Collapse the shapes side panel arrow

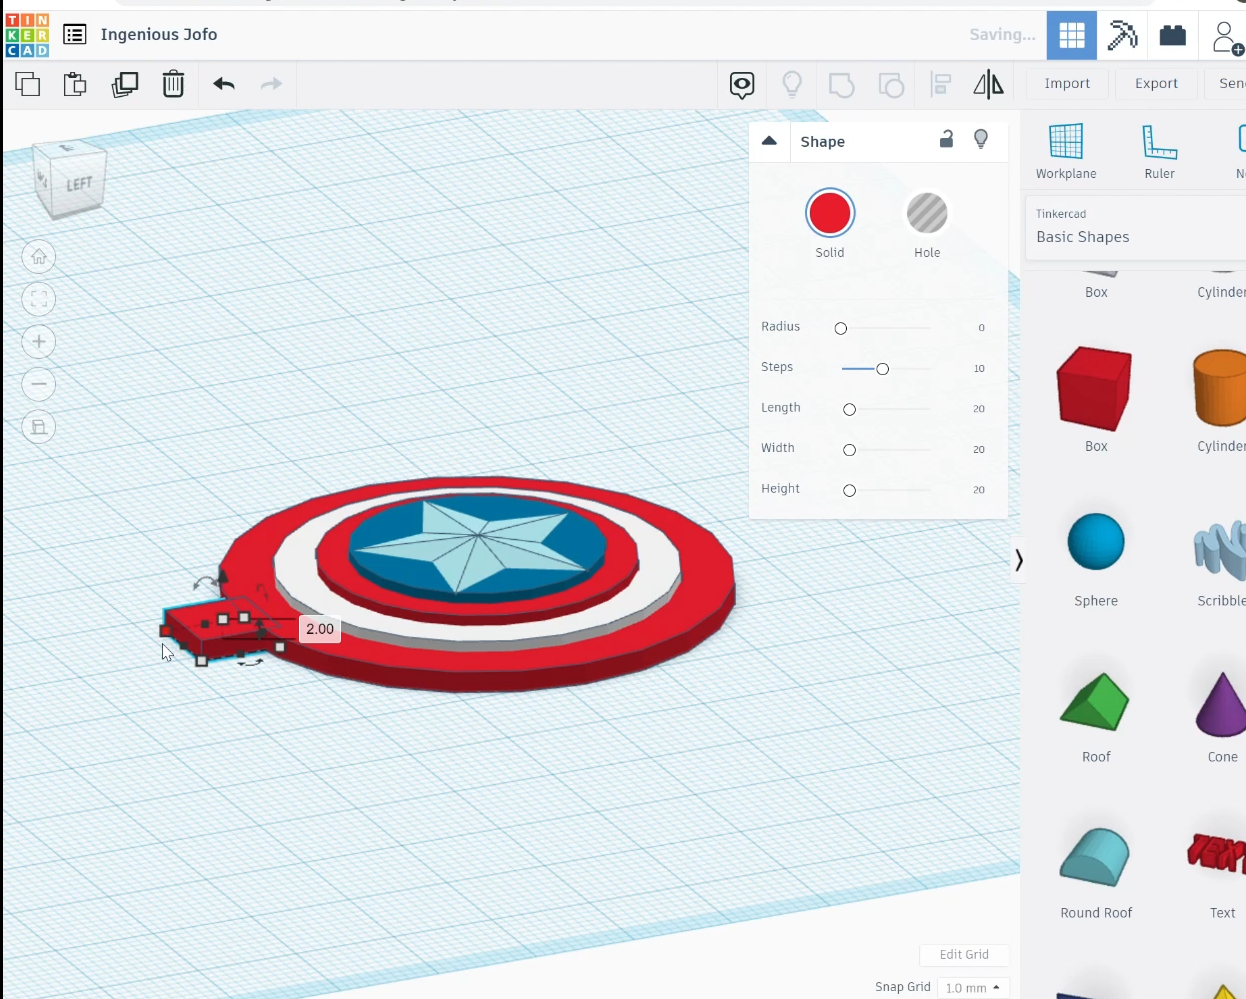[x=1018, y=560]
